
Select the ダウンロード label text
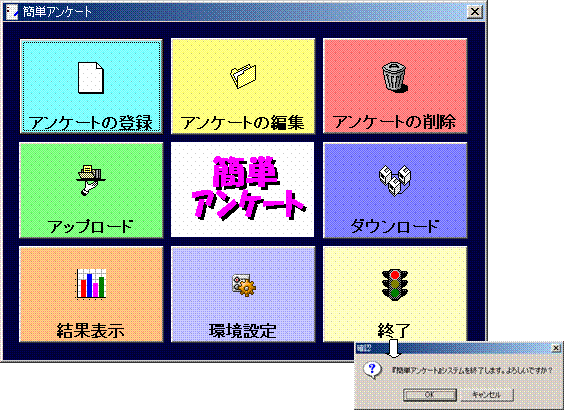pyautogui.click(x=395, y=227)
